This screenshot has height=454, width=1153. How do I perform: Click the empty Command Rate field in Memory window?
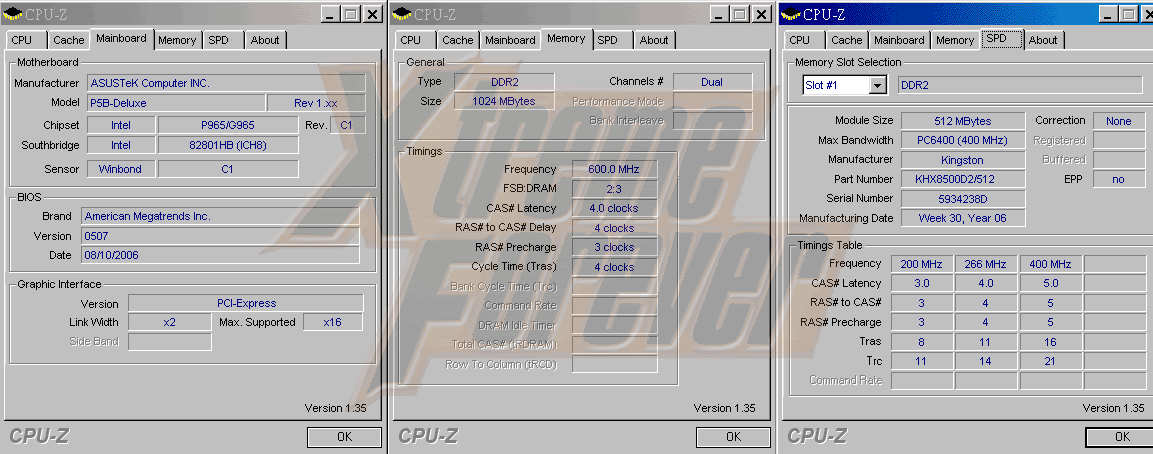(x=614, y=306)
